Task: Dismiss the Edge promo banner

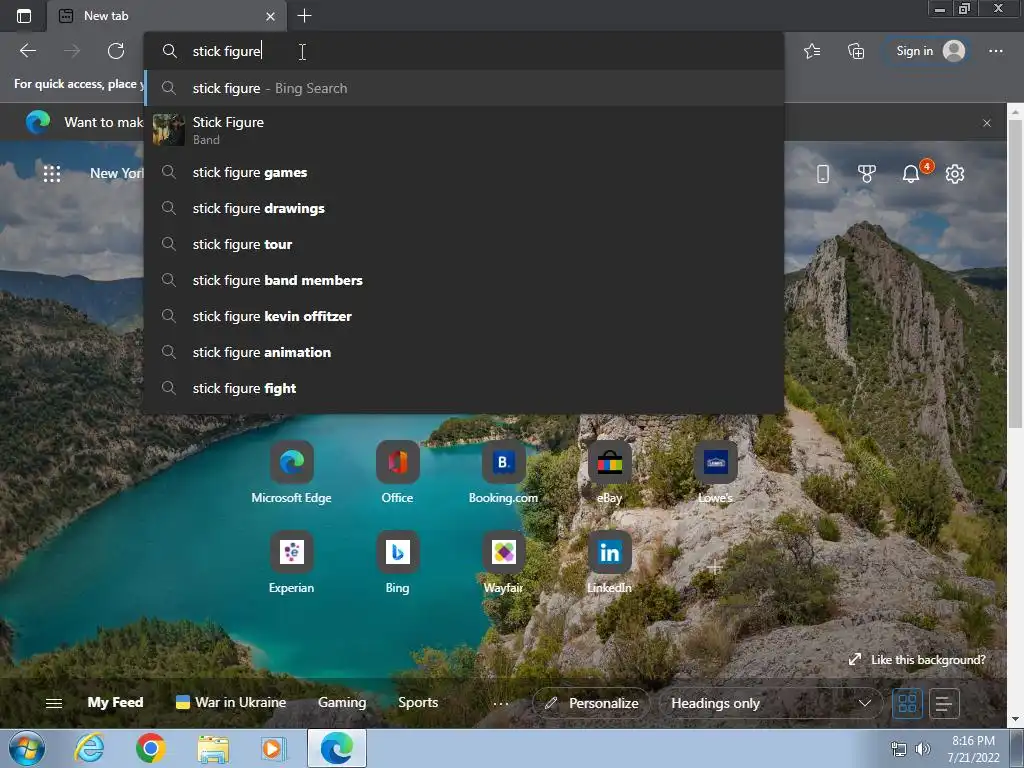Action: pos(987,123)
